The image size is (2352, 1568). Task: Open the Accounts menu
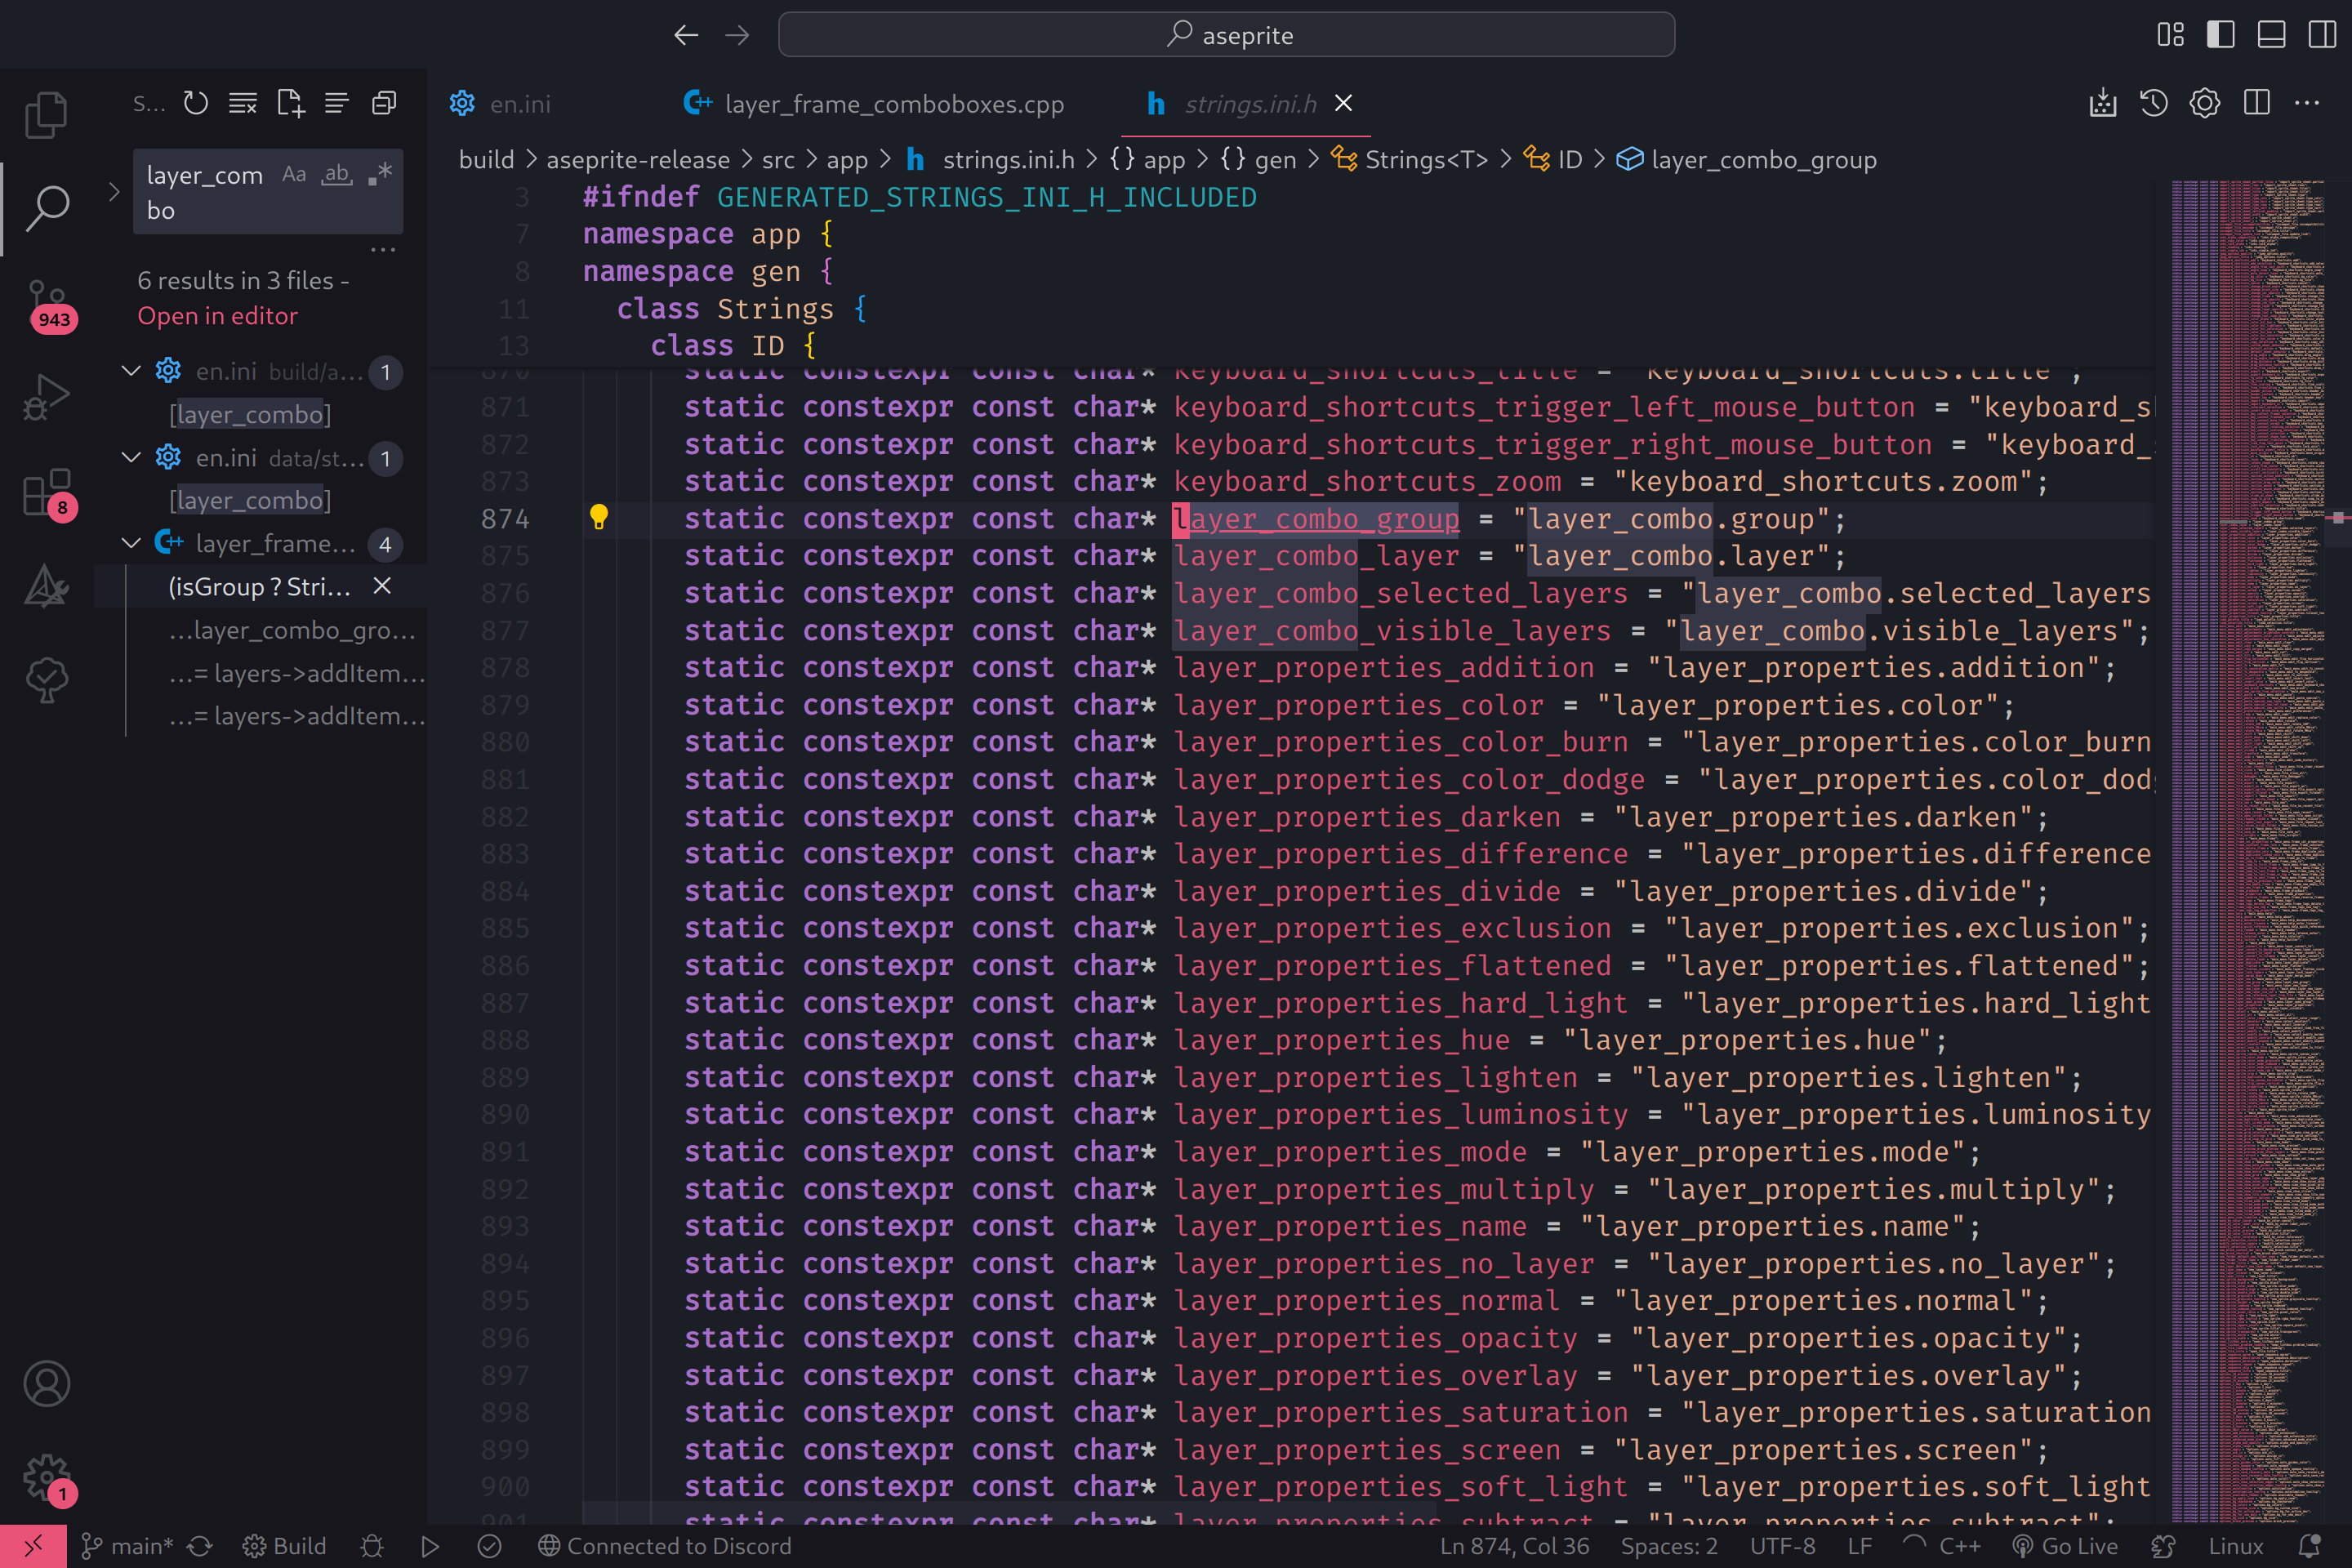pyautogui.click(x=46, y=1384)
